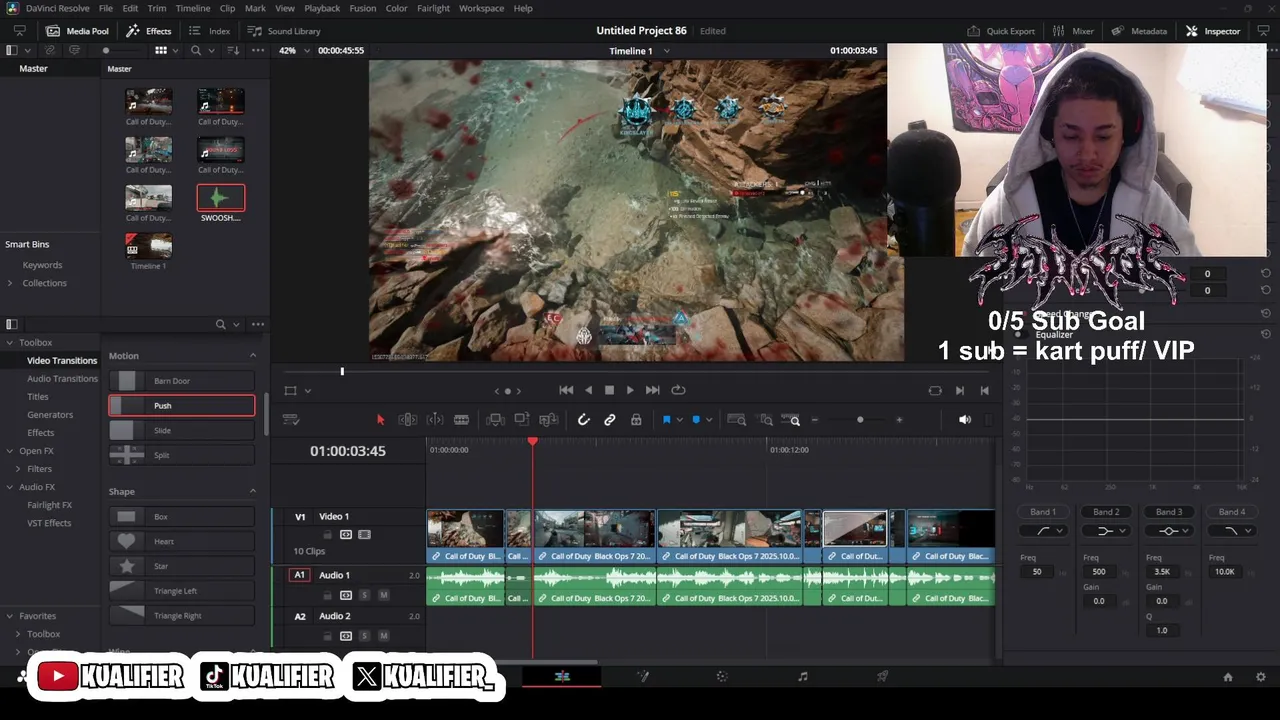
Task: Open the Workspace menu
Action: coord(481,8)
